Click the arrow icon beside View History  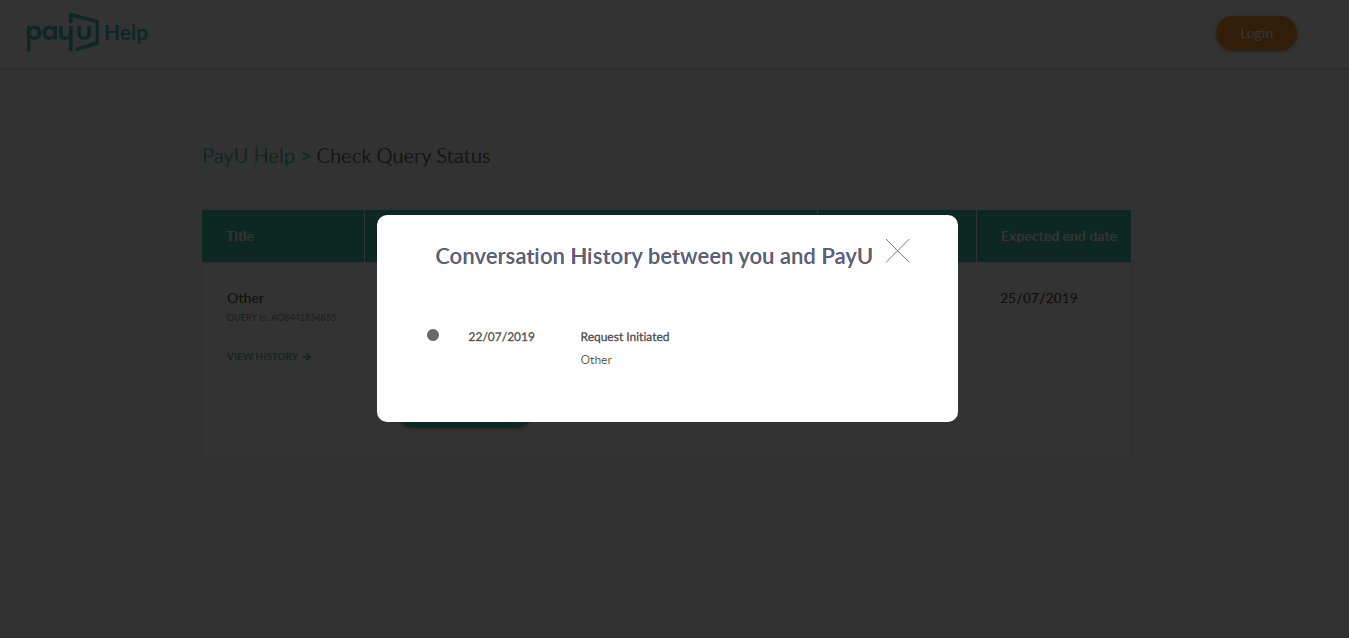click(307, 357)
